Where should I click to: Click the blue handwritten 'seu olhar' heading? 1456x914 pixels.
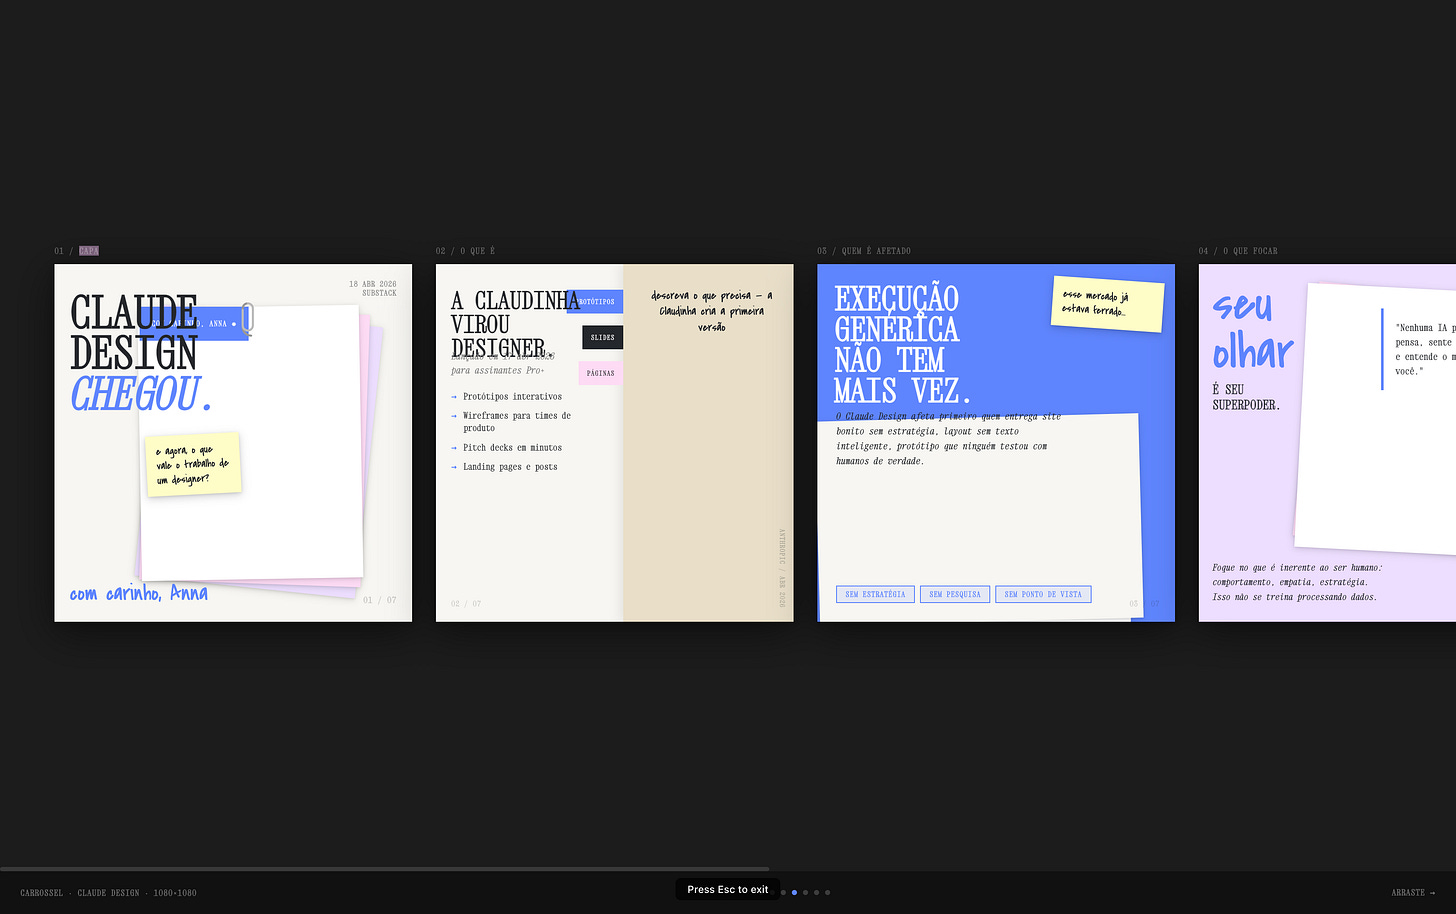[x=1252, y=330]
